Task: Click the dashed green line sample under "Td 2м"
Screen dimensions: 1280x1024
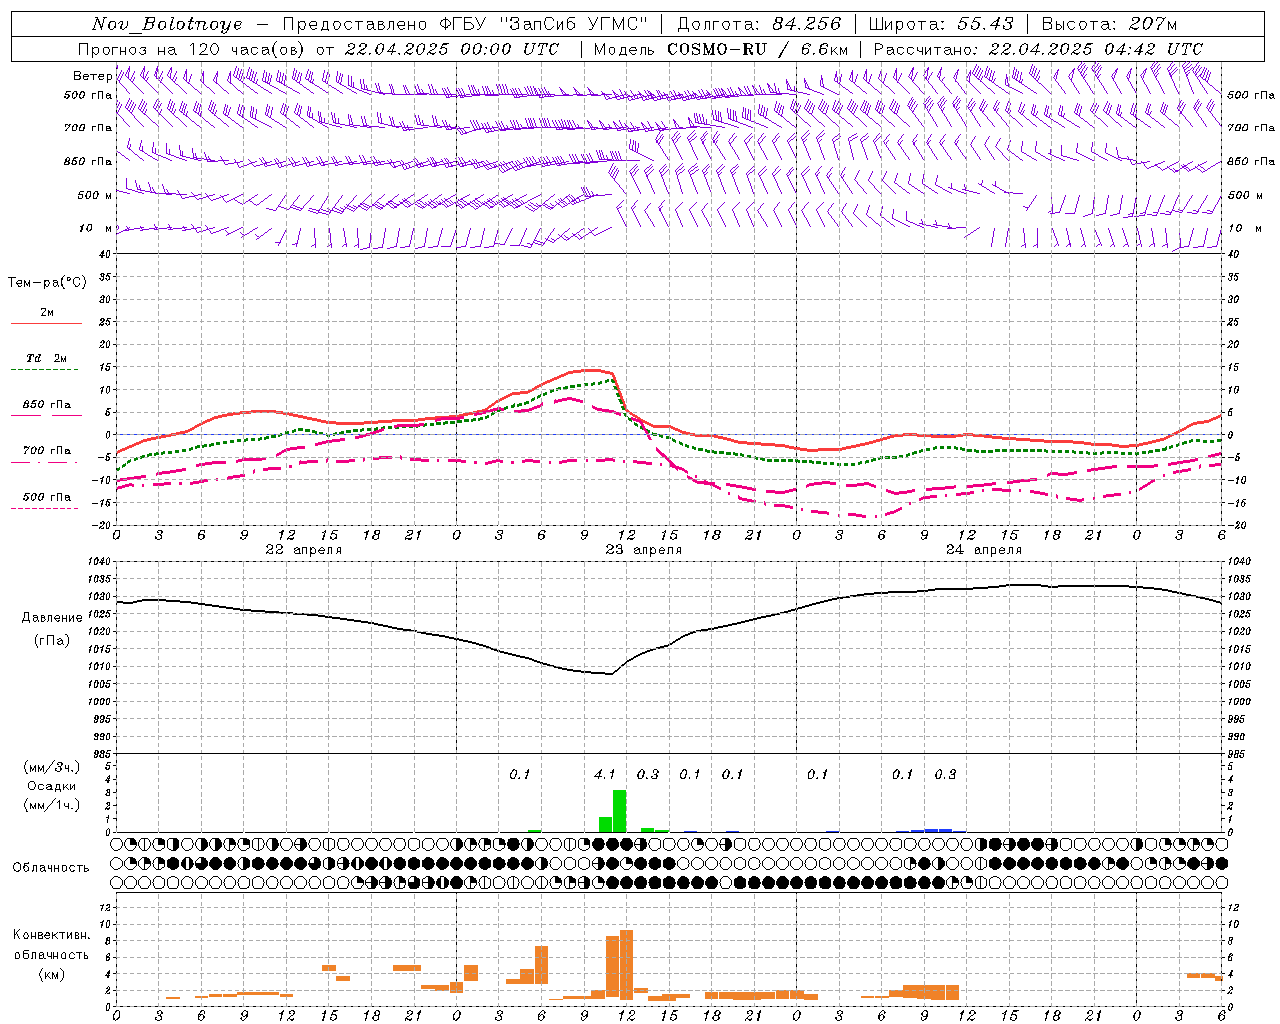Action: click(x=46, y=369)
